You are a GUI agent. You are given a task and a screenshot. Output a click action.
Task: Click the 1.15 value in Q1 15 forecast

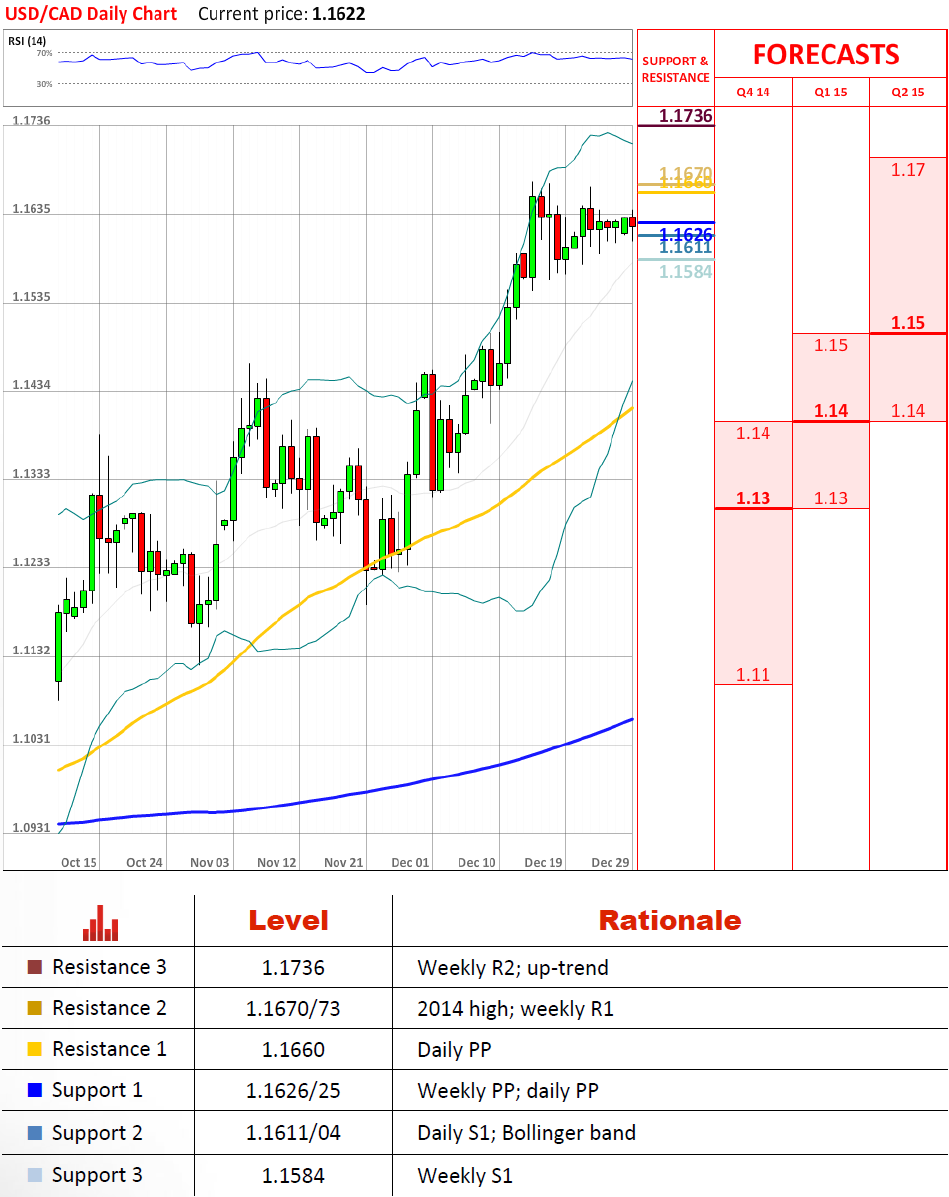831,345
